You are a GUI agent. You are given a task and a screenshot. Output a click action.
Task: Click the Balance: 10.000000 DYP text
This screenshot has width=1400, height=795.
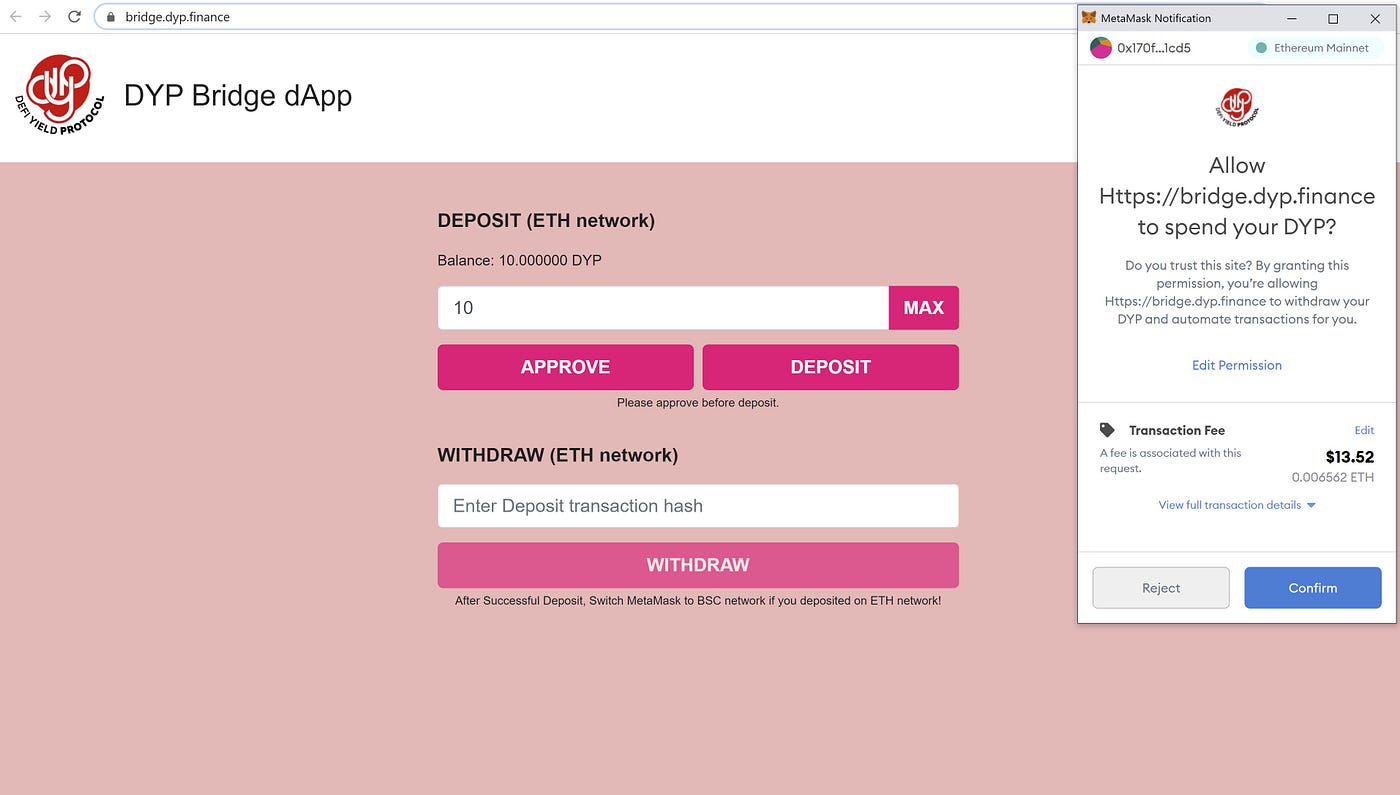[520, 261]
